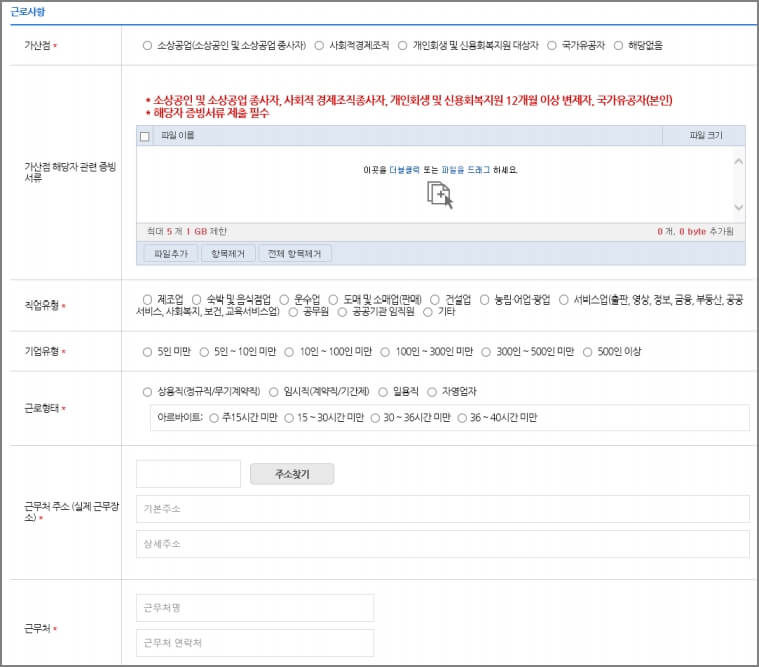Select 해당없음 radio option
Screen dimensions: 759x667
tap(618, 45)
